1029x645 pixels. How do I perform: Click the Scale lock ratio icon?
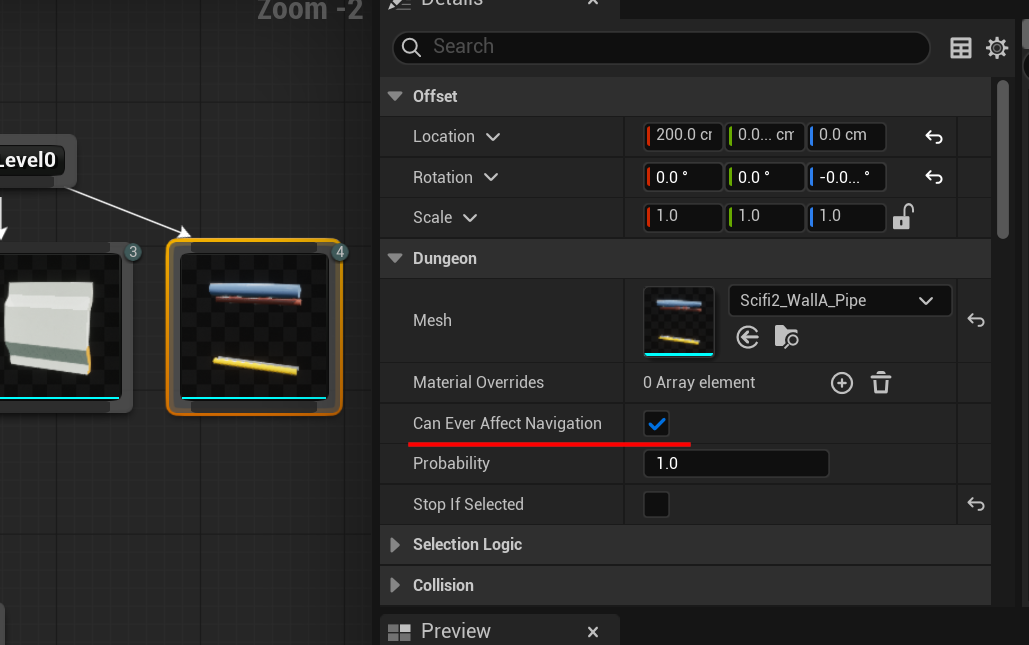tap(903, 217)
